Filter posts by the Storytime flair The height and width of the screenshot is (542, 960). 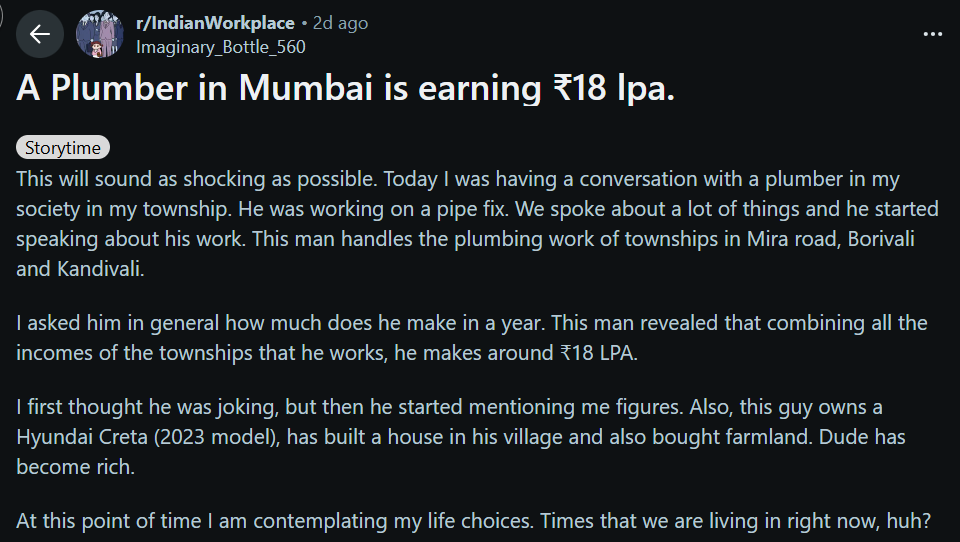click(x=63, y=148)
